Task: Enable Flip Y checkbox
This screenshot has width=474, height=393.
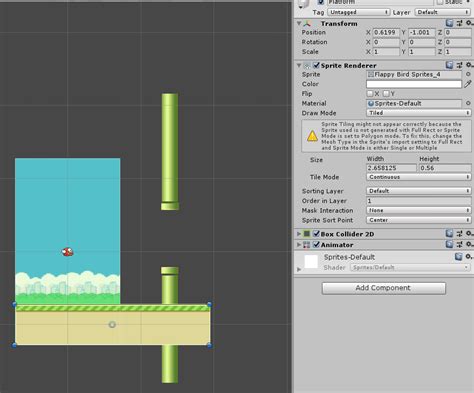Action: point(386,93)
